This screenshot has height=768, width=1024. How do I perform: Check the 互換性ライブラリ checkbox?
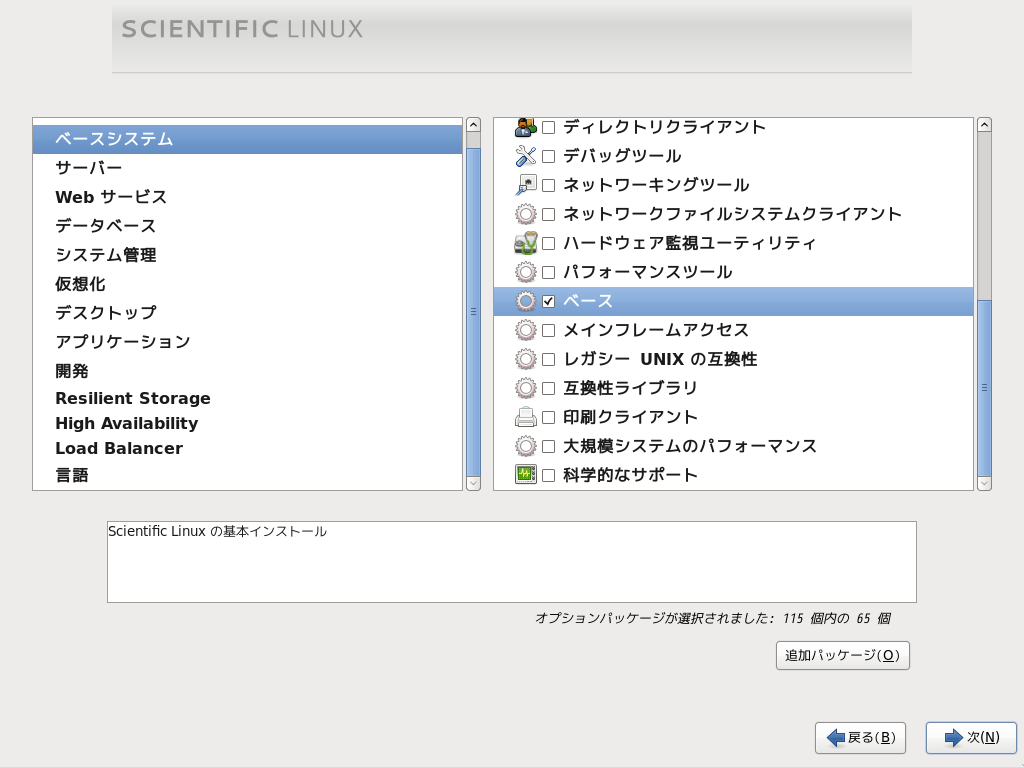(x=549, y=389)
